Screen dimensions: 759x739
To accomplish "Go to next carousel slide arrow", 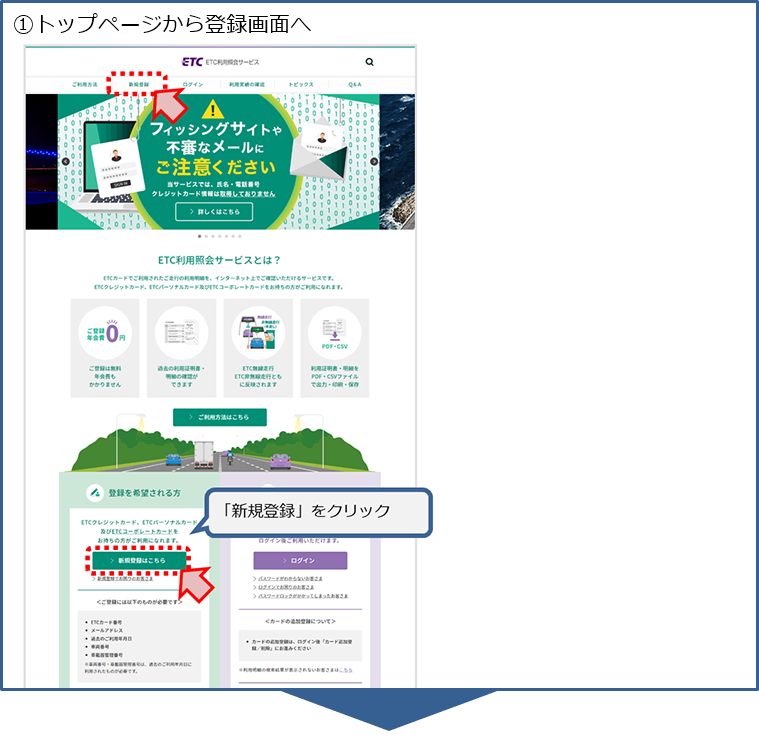I will point(374,162).
